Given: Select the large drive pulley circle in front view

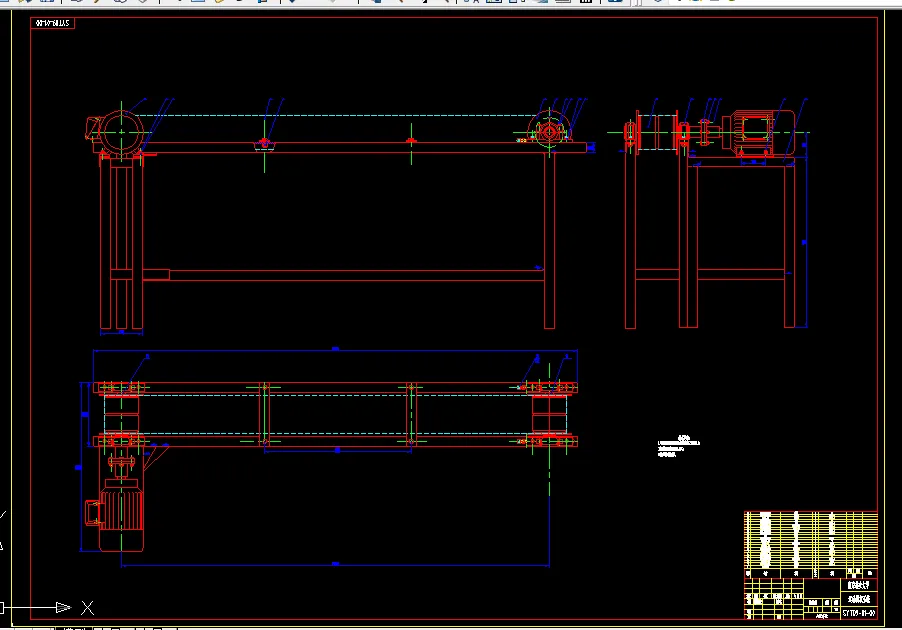Looking at the screenshot, I should (121, 132).
